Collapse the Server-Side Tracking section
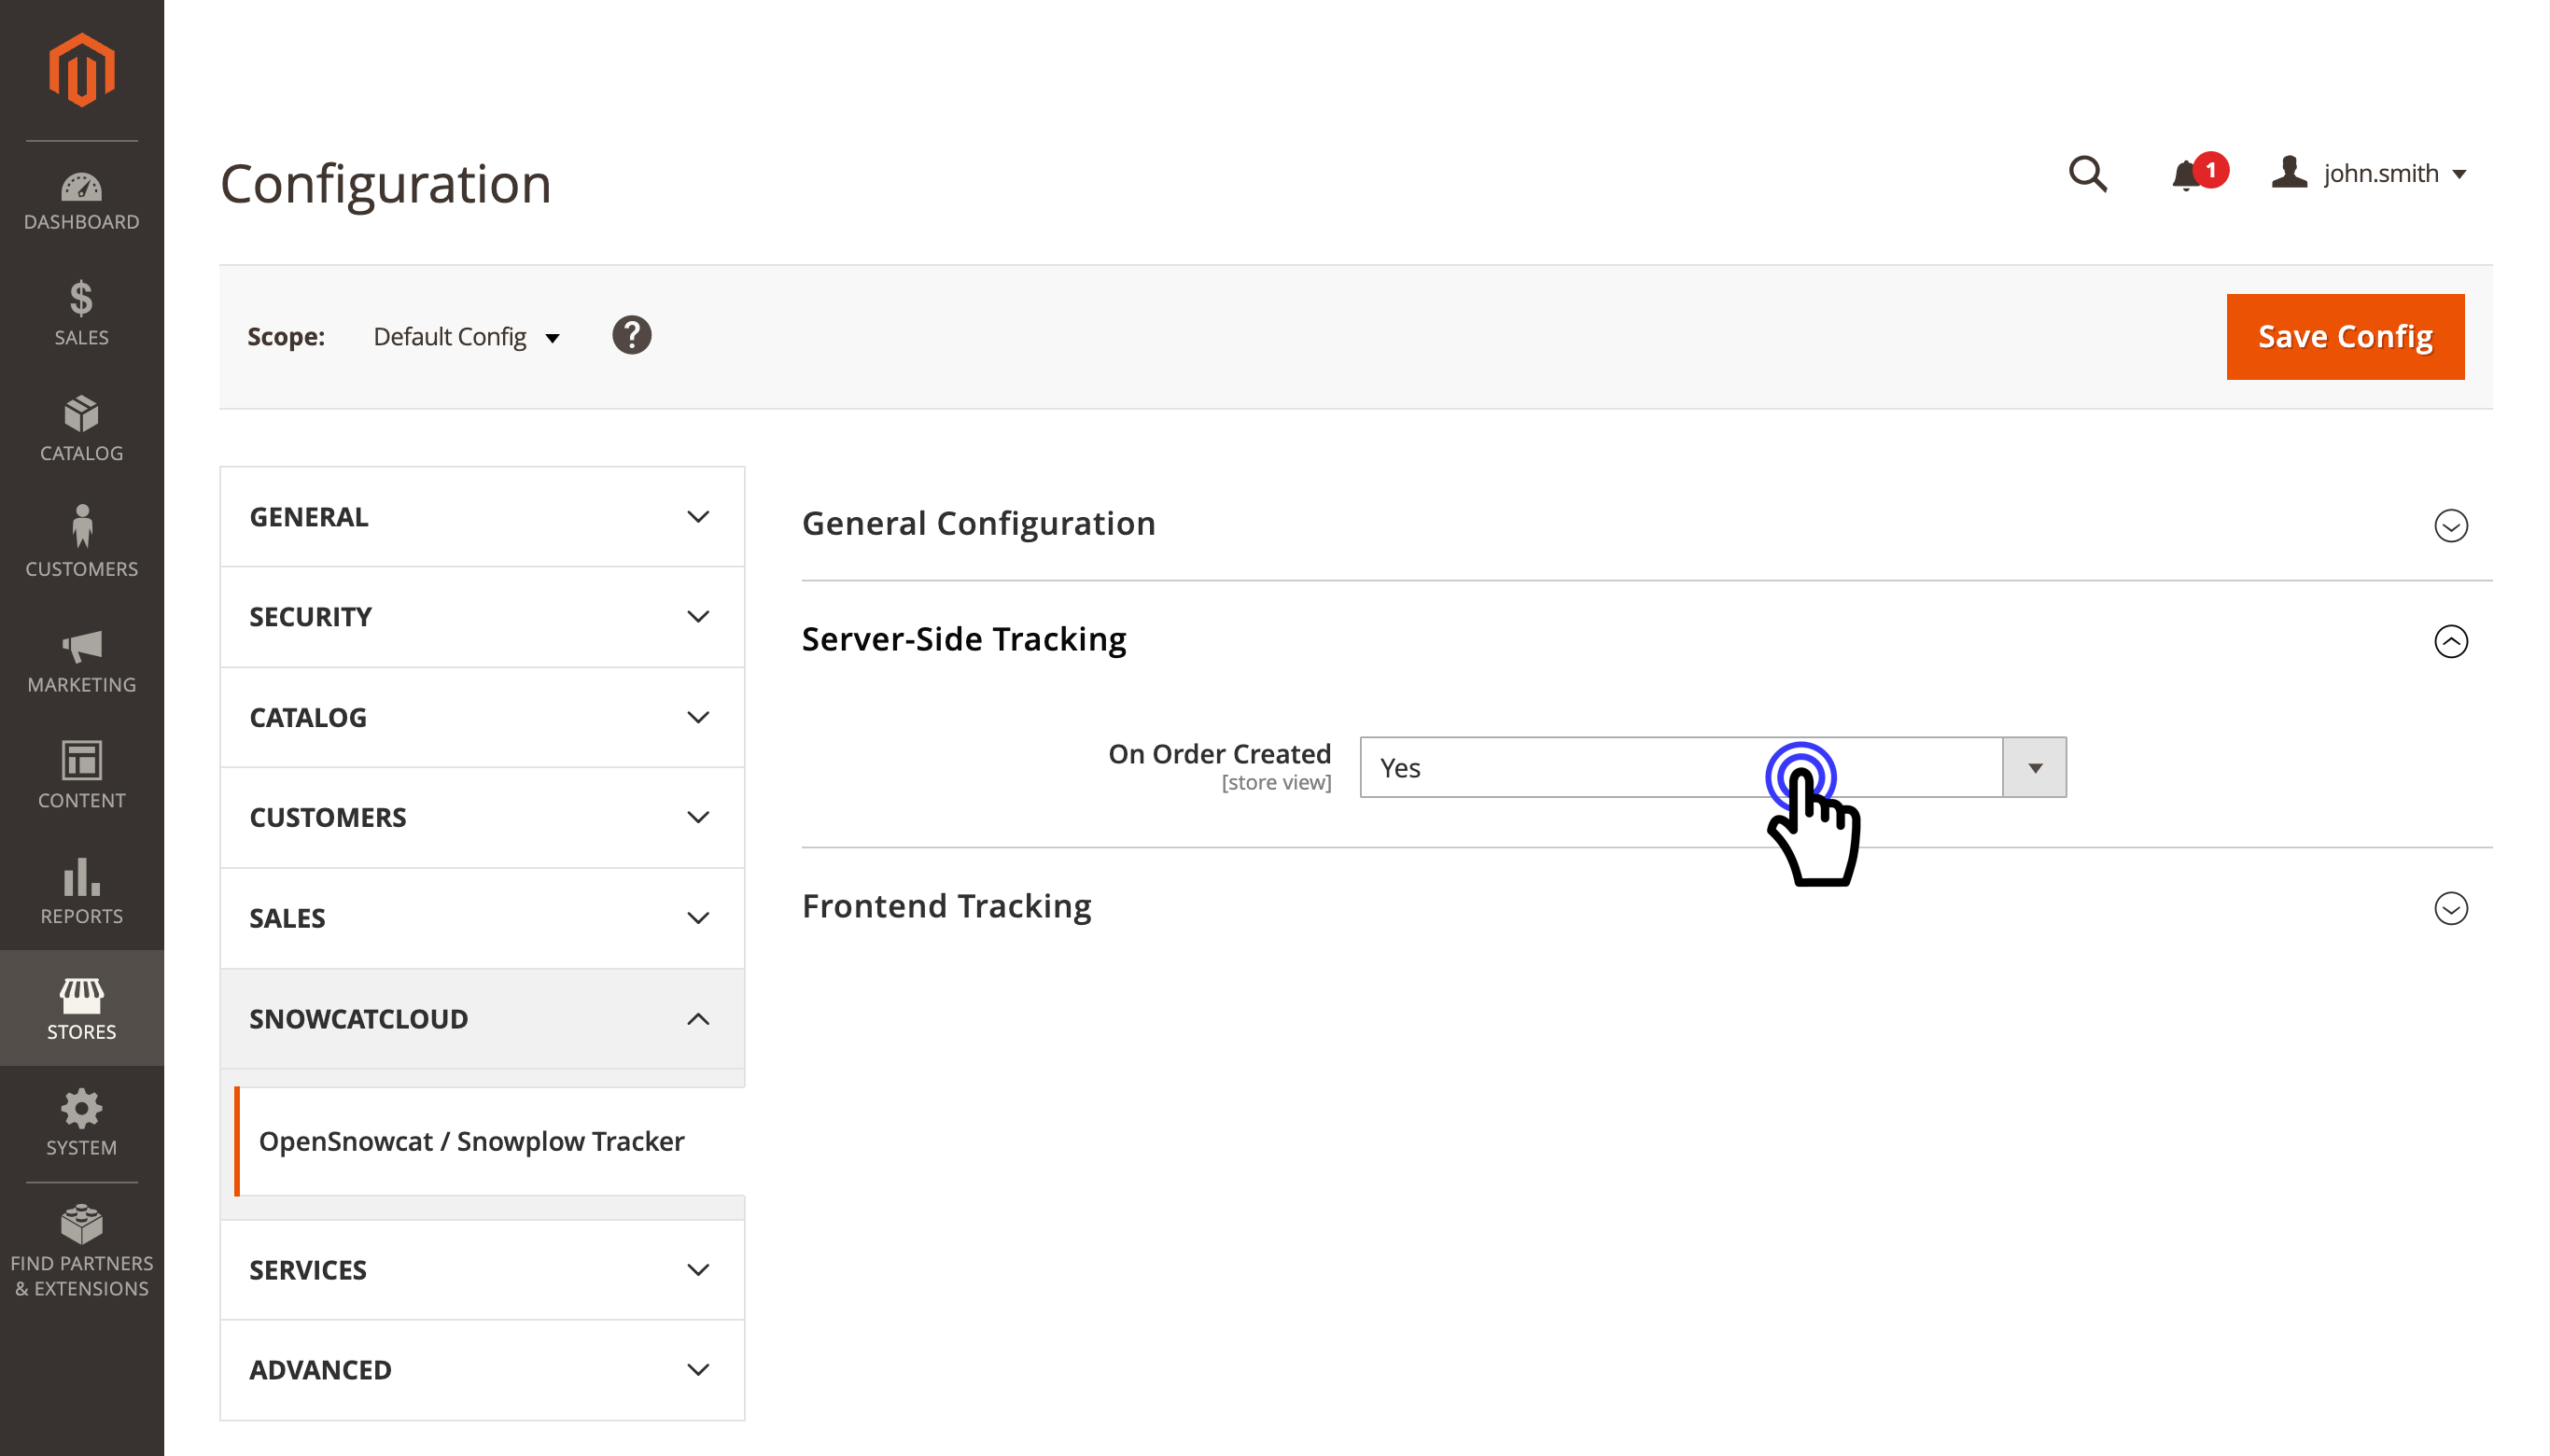Viewport: 2550px width, 1456px height. 2450,641
